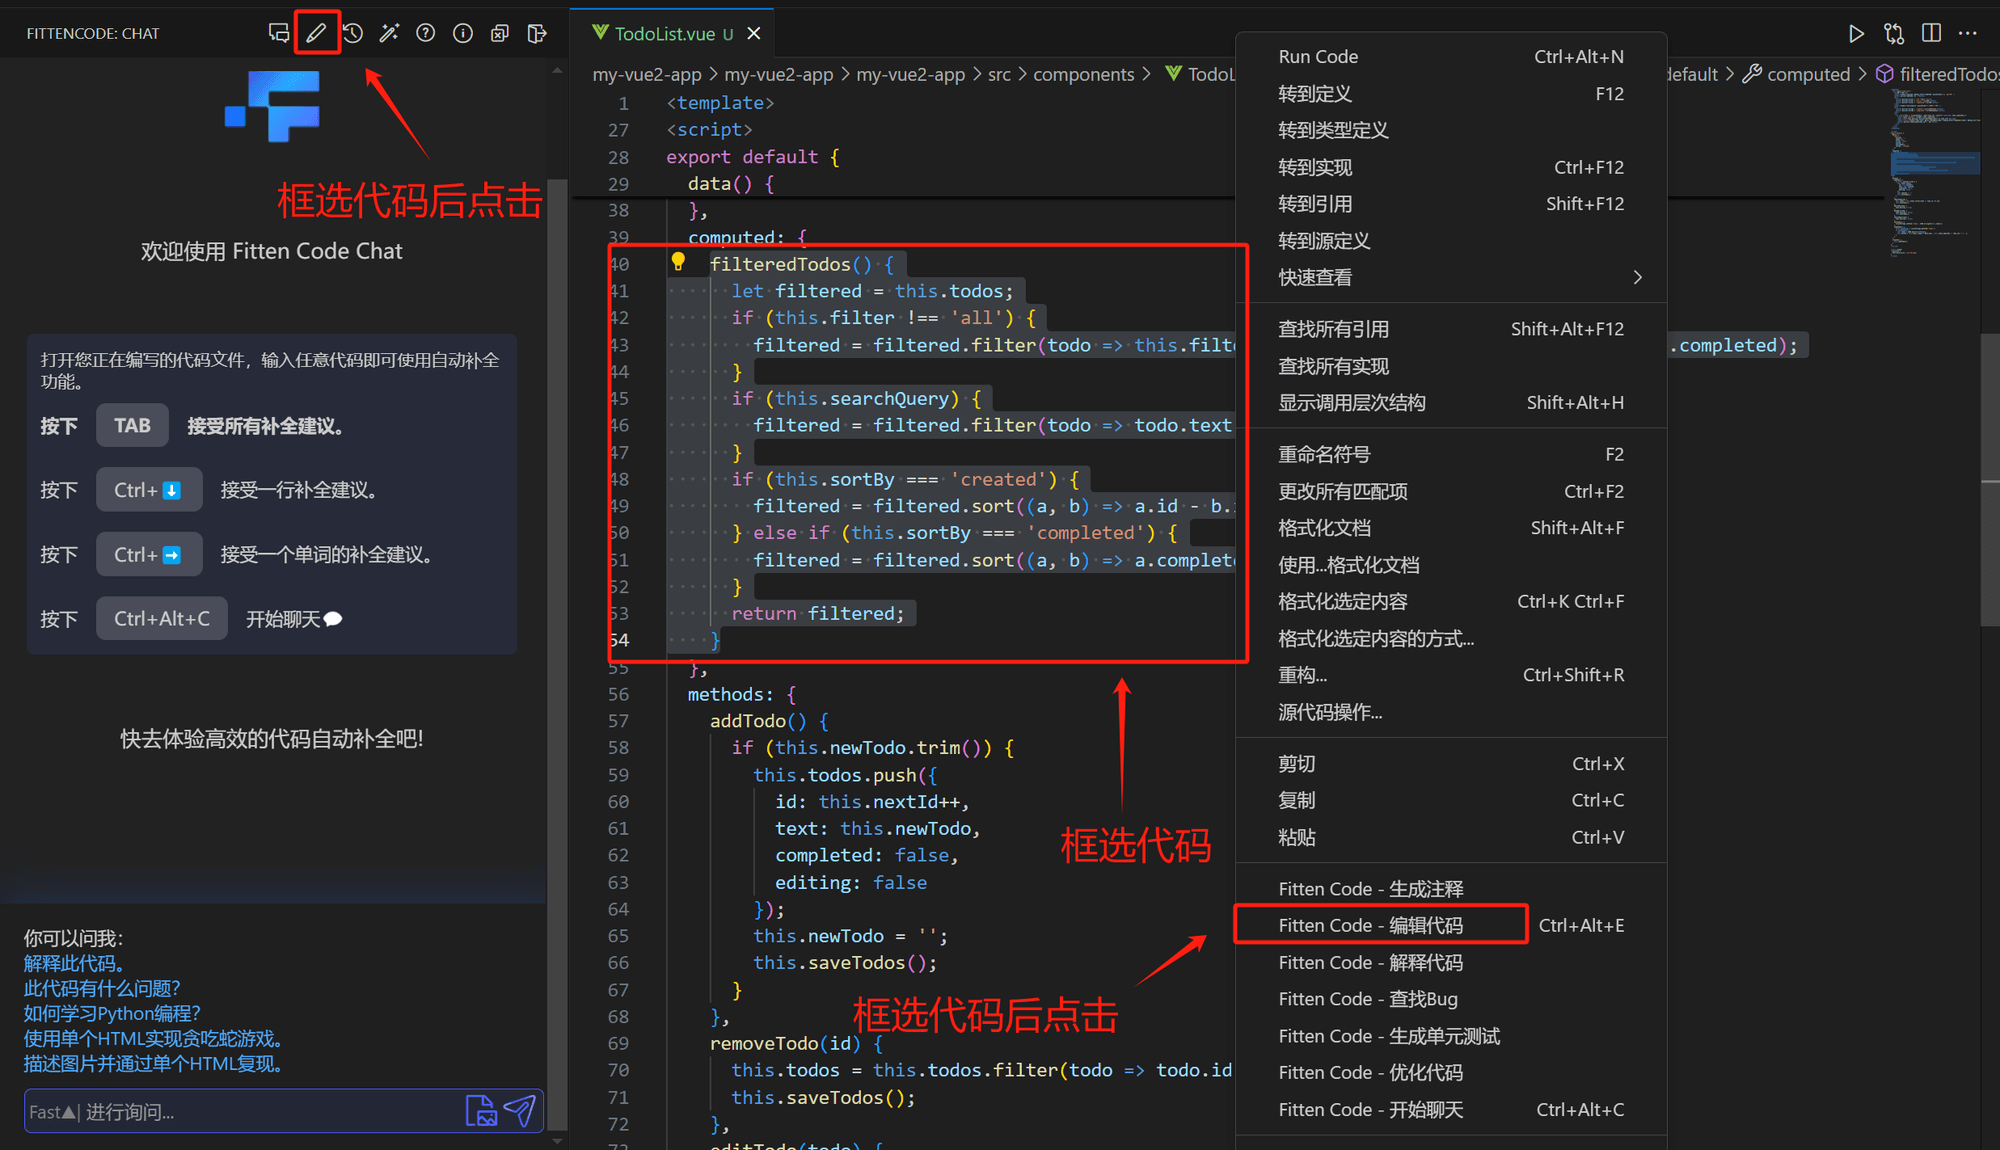Image resolution: width=2000 pixels, height=1150 pixels.
Task: Click the image upload icon in chat input
Action: coord(481,1110)
